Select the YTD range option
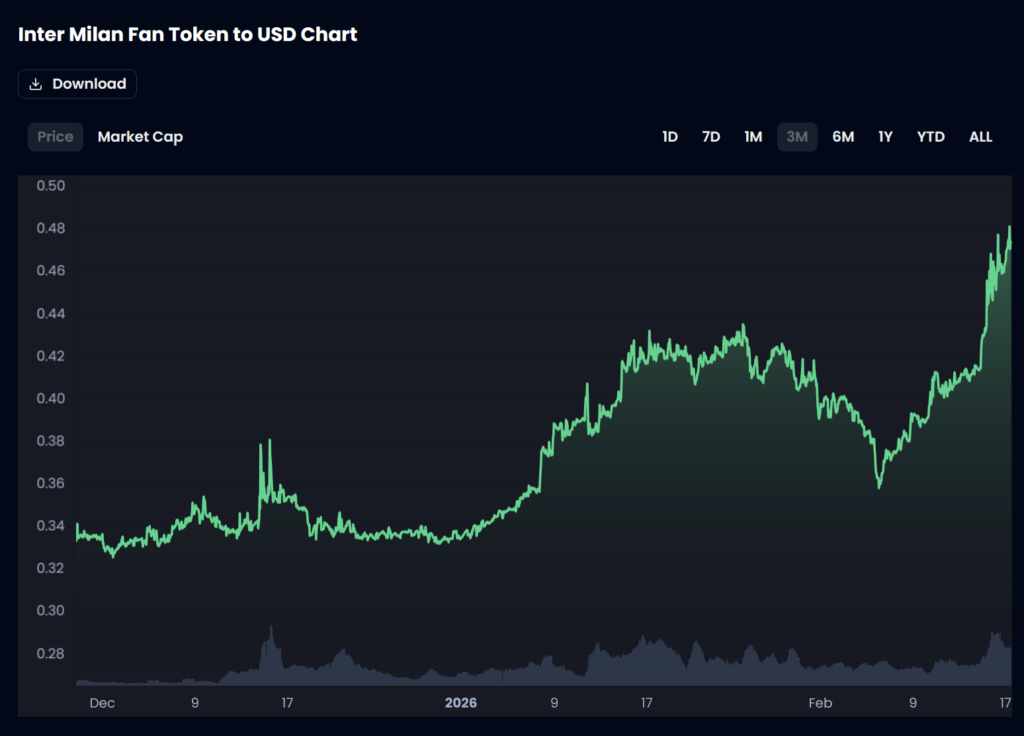 [930, 136]
